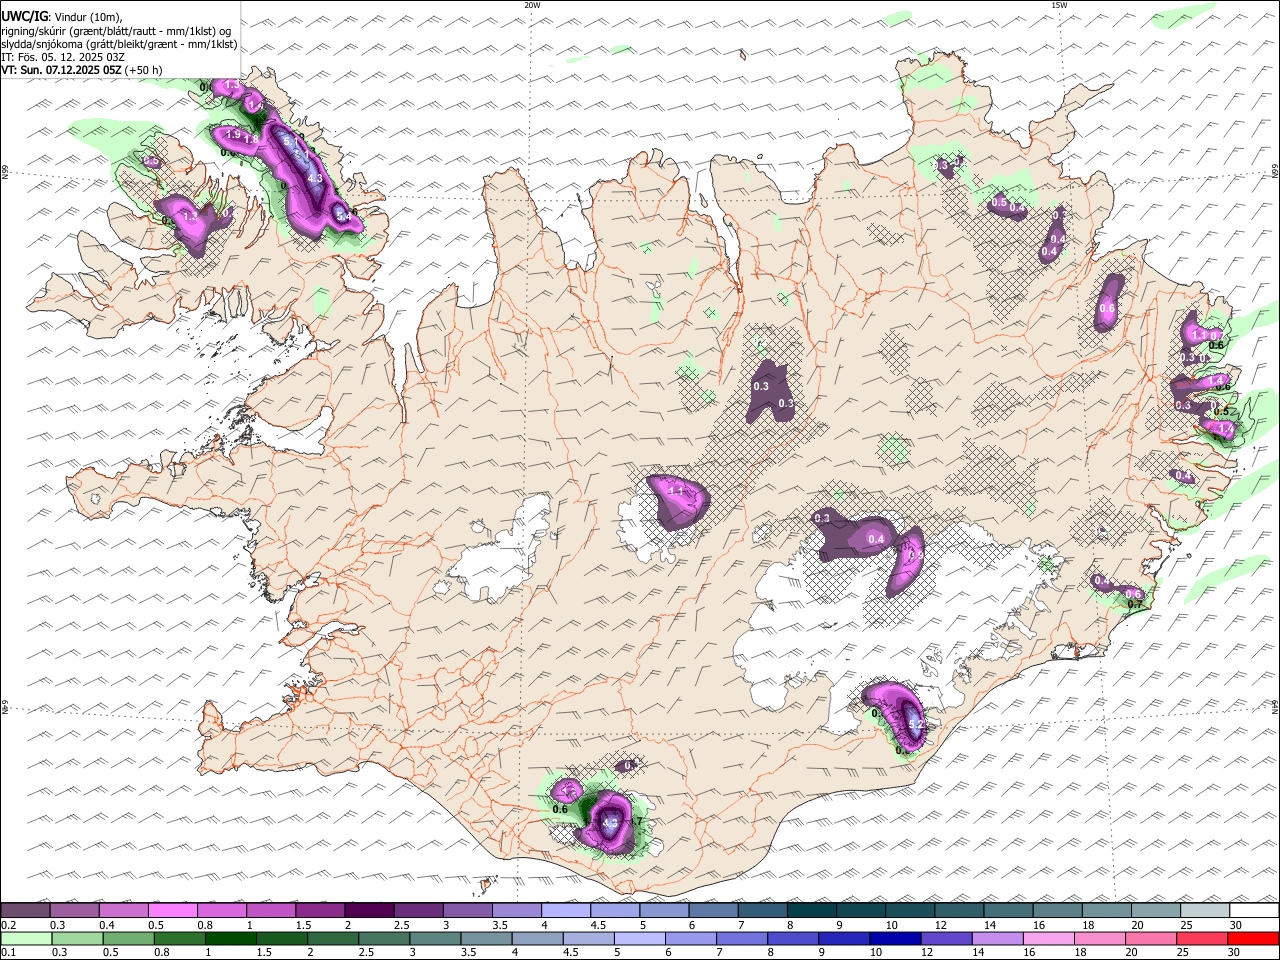Pick the snow legend swatch starting at 6

coord(712,911)
